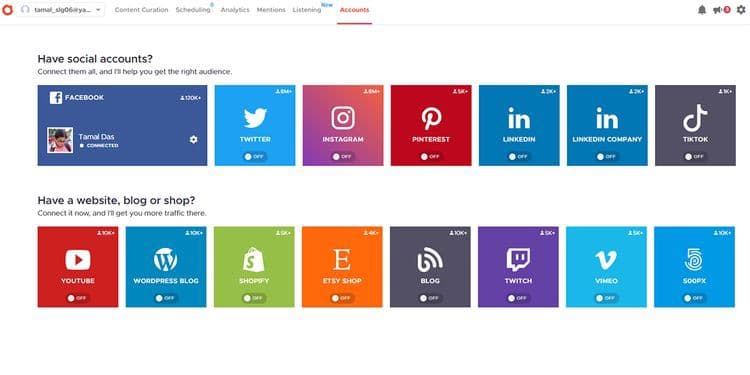Click the headset icon in the account selector

(25, 10)
